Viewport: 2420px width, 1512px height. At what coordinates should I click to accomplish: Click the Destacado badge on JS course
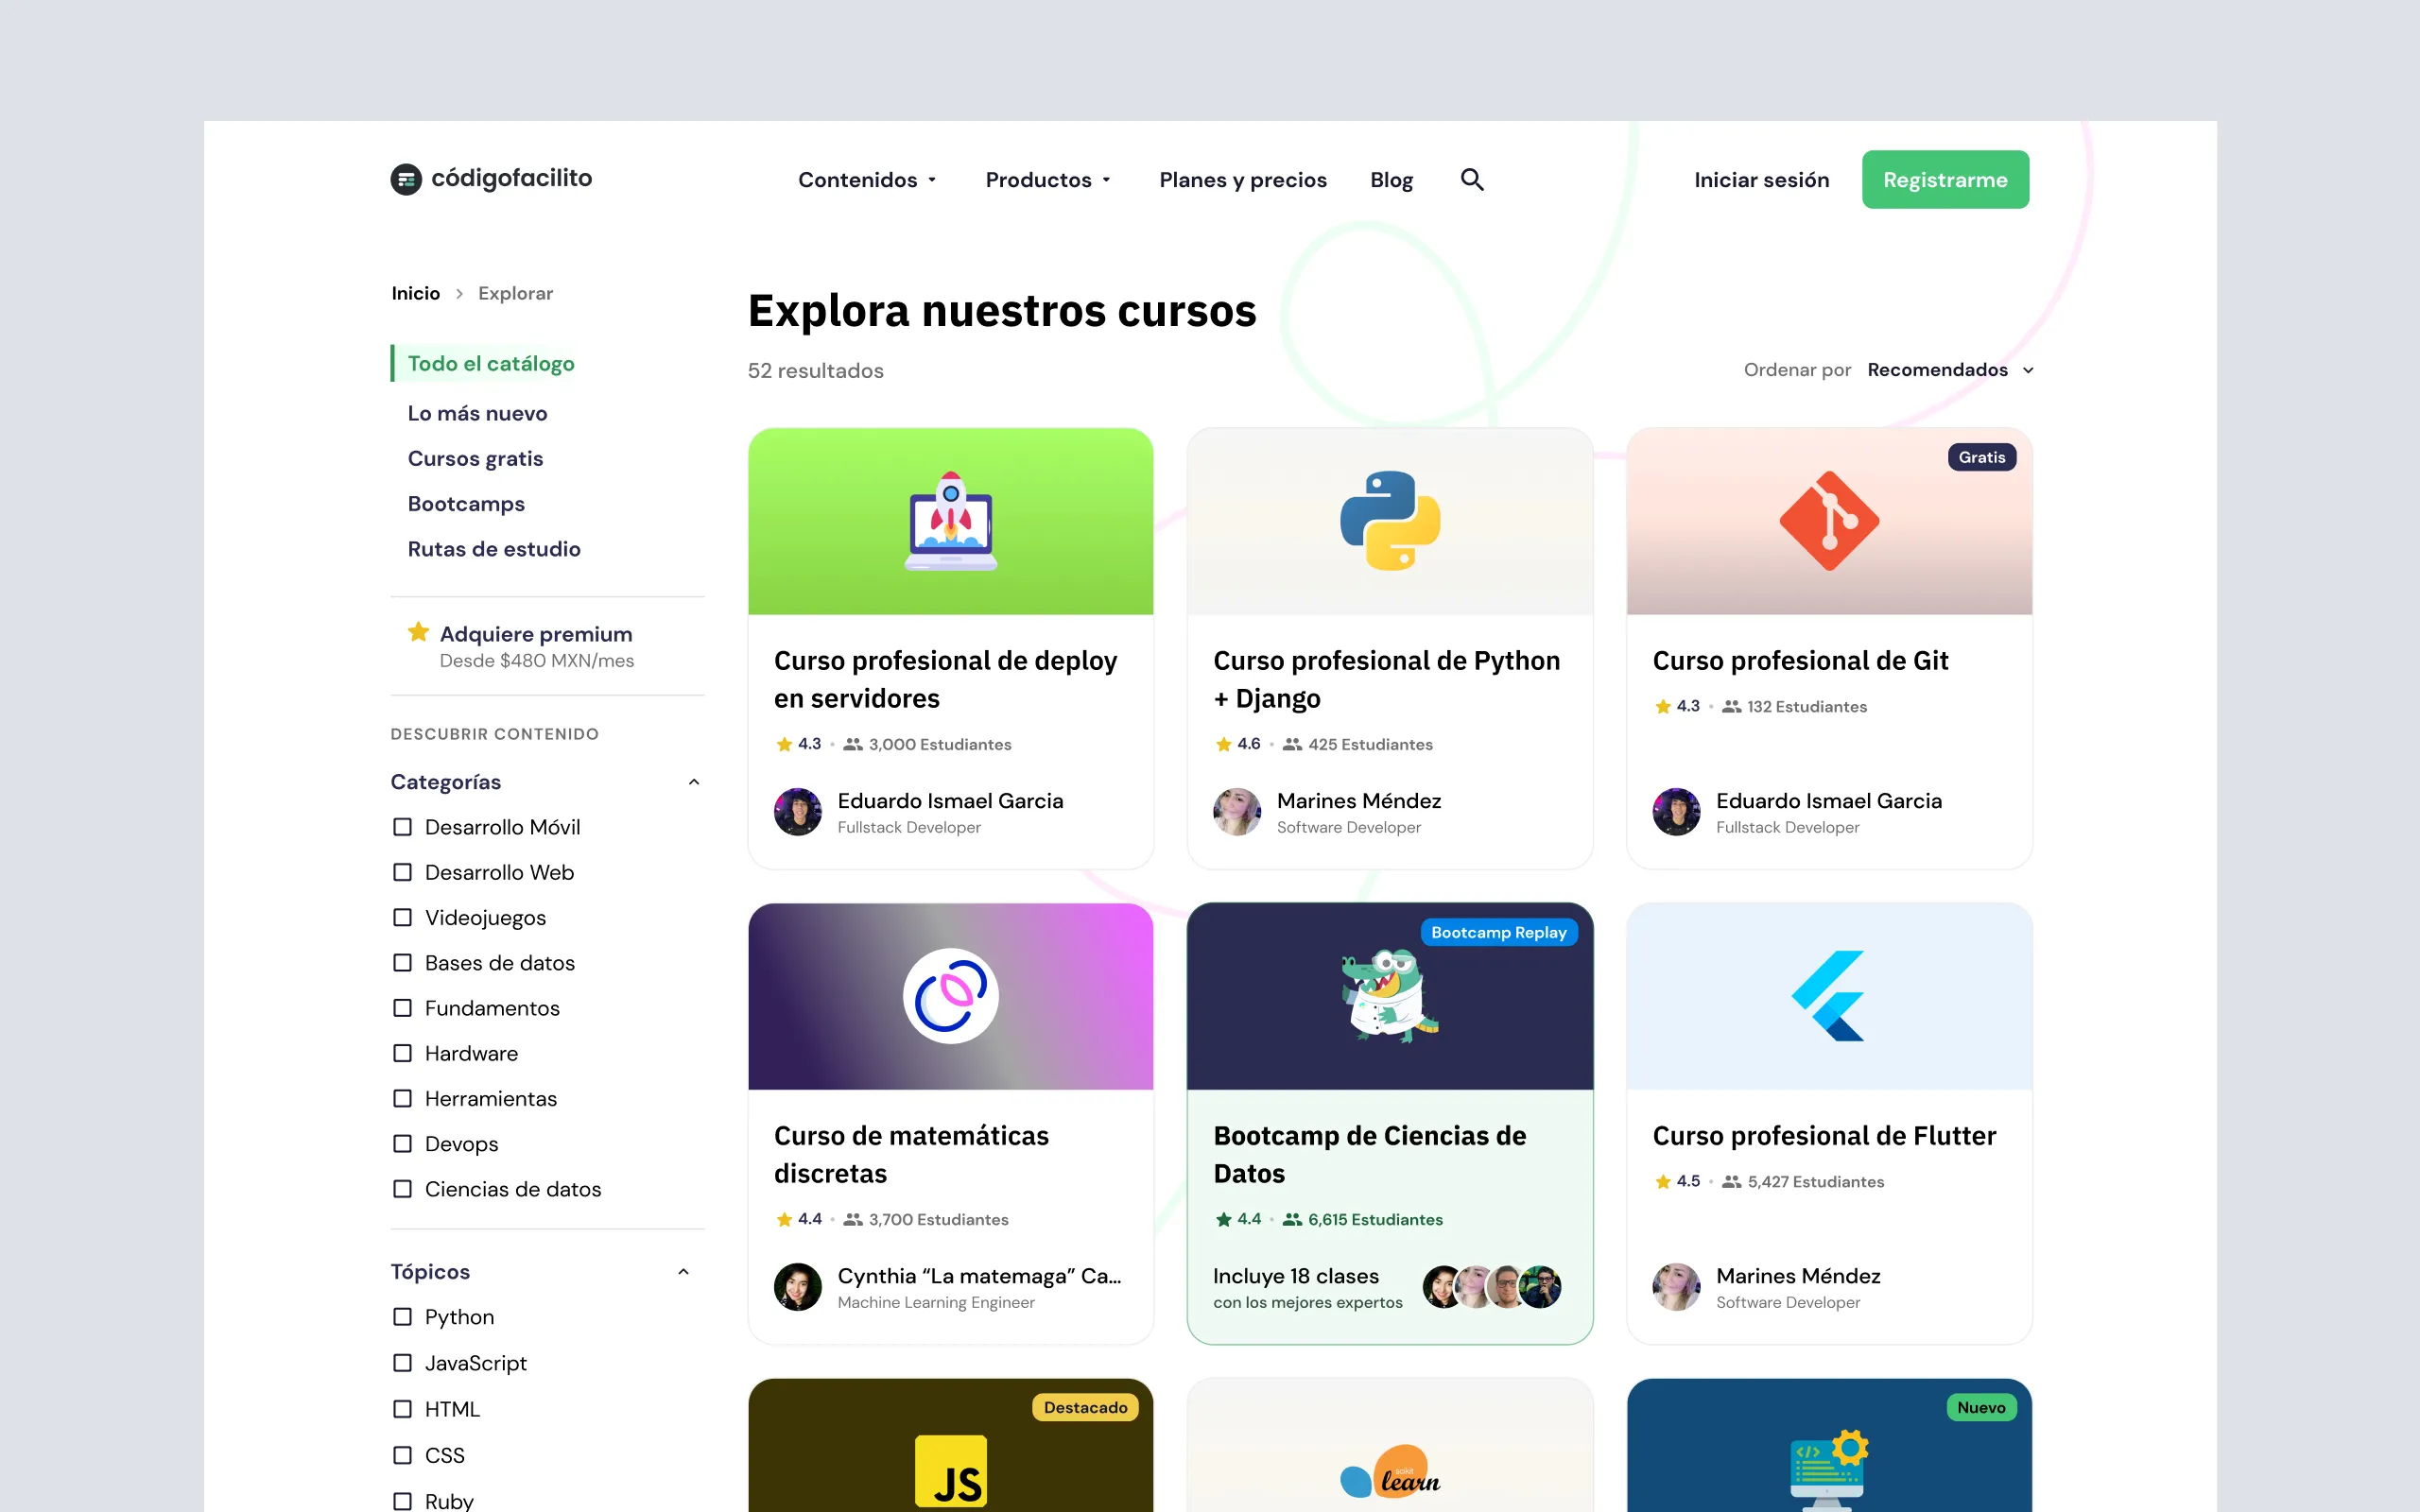pos(1085,1407)
